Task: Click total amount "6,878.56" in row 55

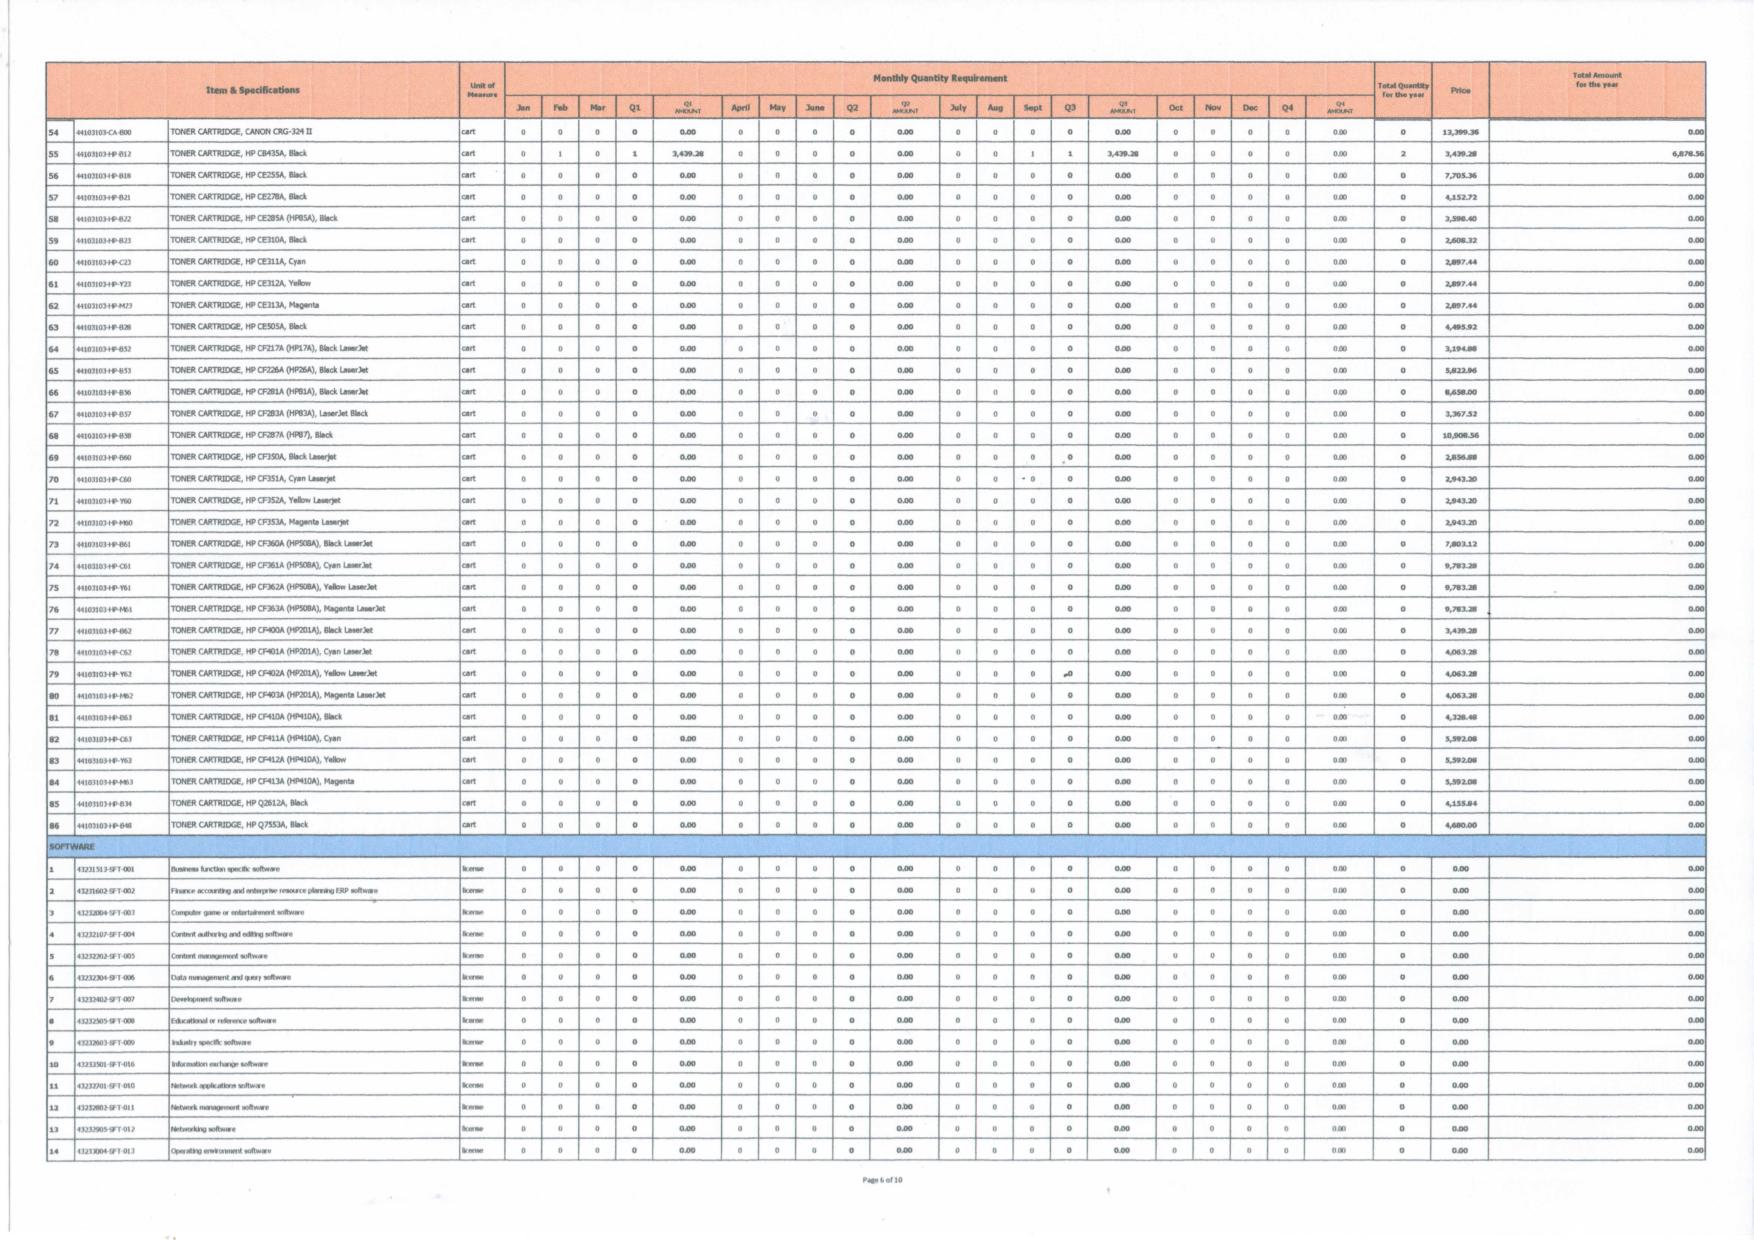Action: pos(1597,154)
